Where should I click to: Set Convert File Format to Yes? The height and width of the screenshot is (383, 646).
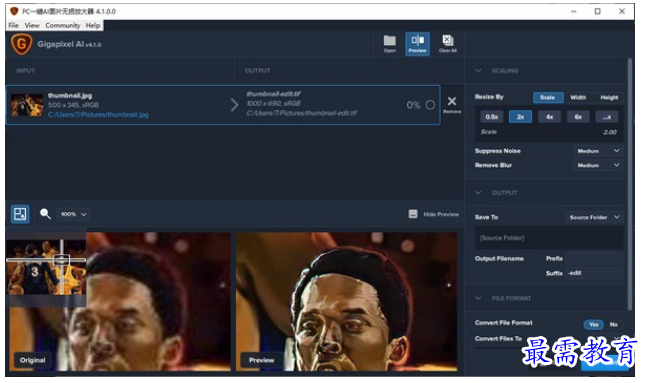coord(593,325)
